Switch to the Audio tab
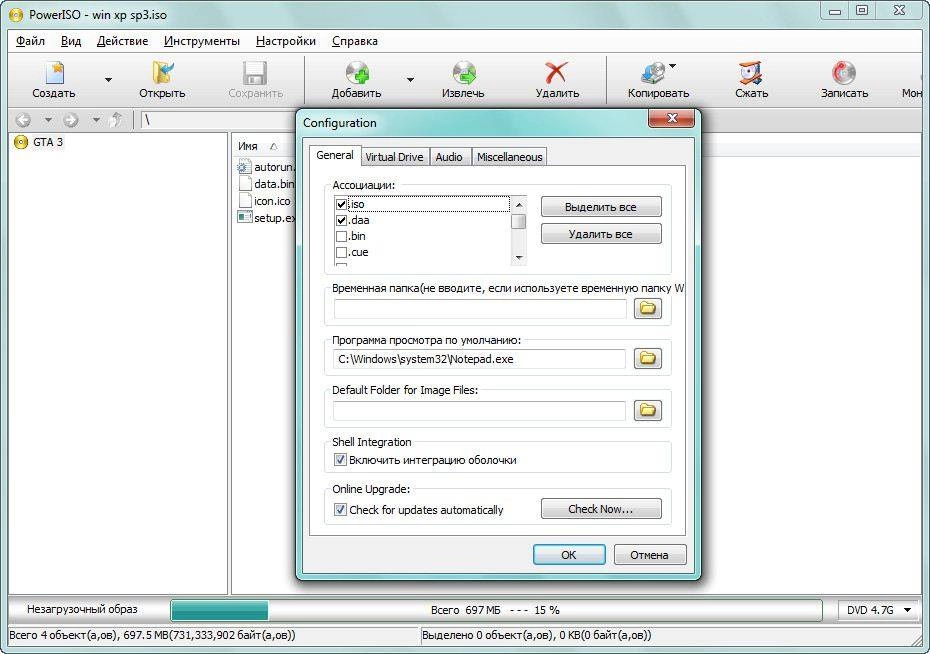930x654 pixels. 449,157
